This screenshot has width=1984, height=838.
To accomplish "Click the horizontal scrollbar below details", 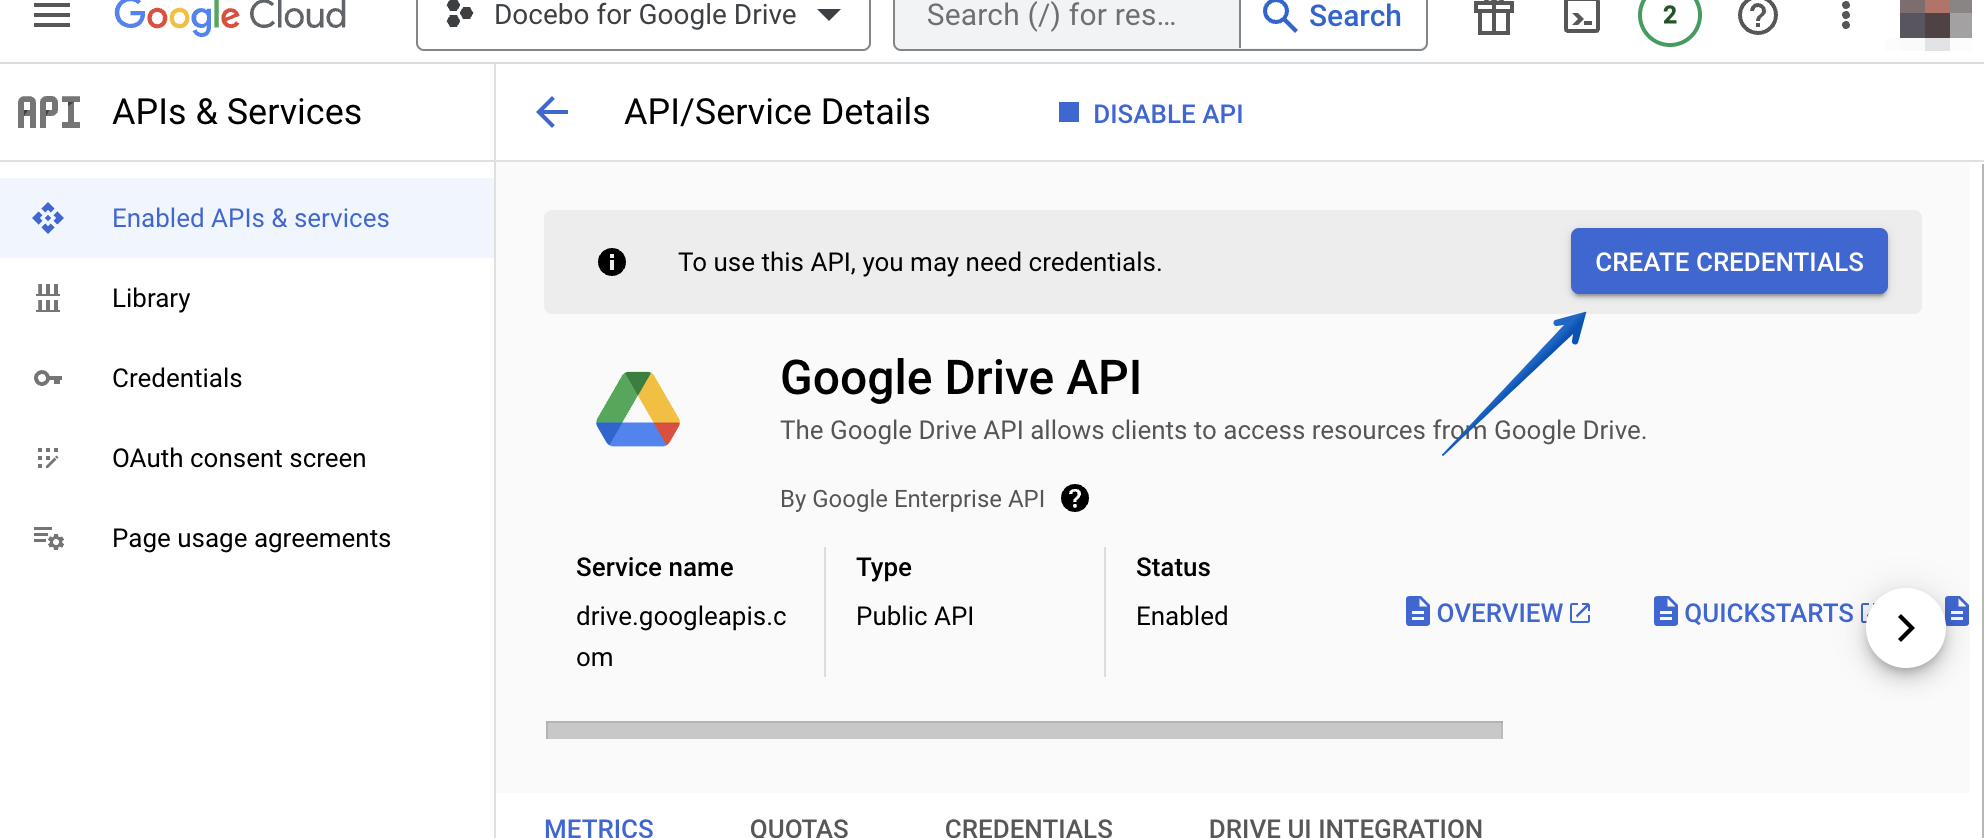I will click(x=1024, y=730).
